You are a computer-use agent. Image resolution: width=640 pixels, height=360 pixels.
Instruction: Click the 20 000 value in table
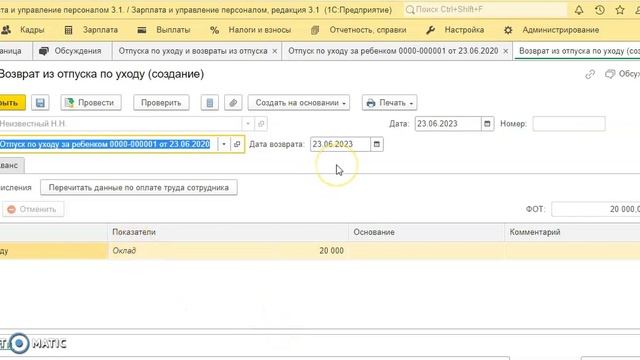[331, 251]
